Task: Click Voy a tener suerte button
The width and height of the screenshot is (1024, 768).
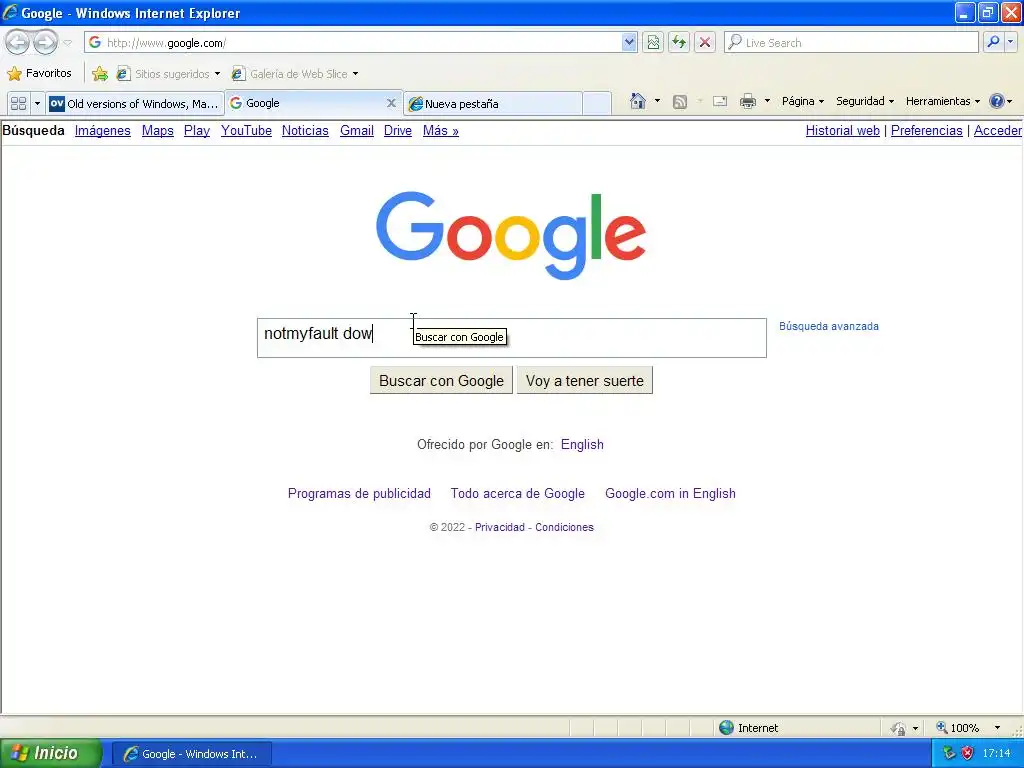Action: pyautogui.click(x=584, y=381)
